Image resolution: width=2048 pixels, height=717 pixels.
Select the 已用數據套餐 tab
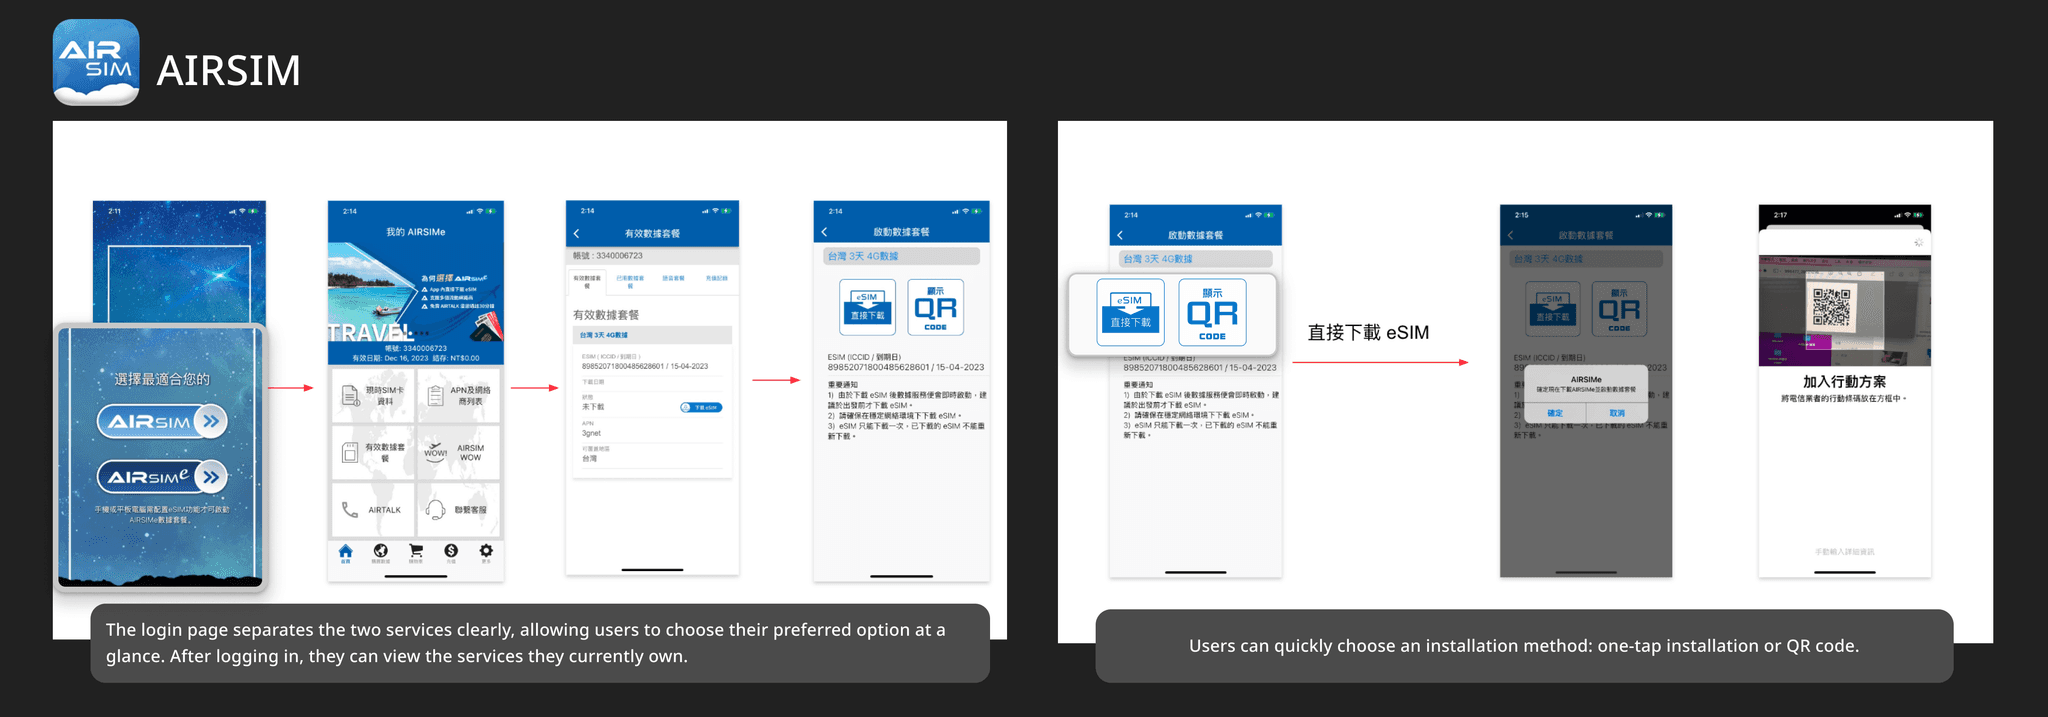pyautogui.click(x=630, y=280)
